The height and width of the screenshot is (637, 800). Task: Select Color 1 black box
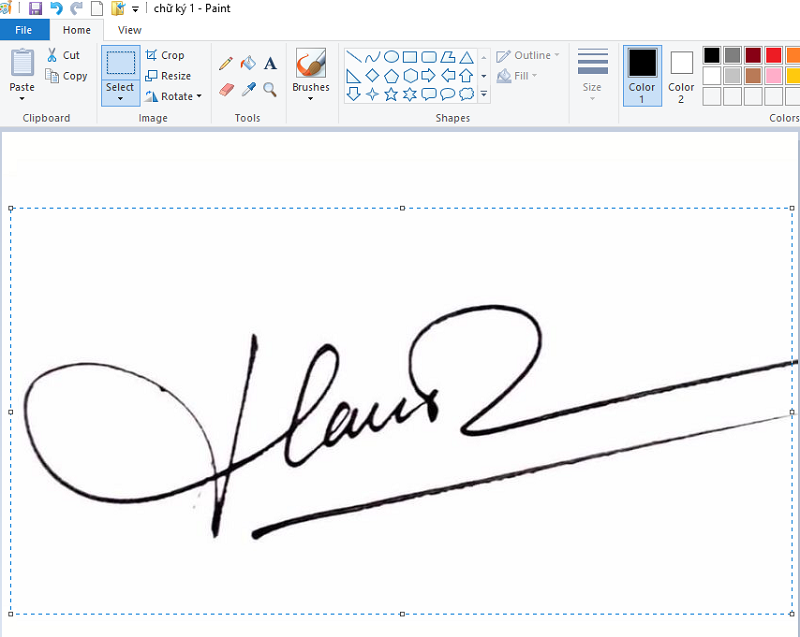(642, 75)
